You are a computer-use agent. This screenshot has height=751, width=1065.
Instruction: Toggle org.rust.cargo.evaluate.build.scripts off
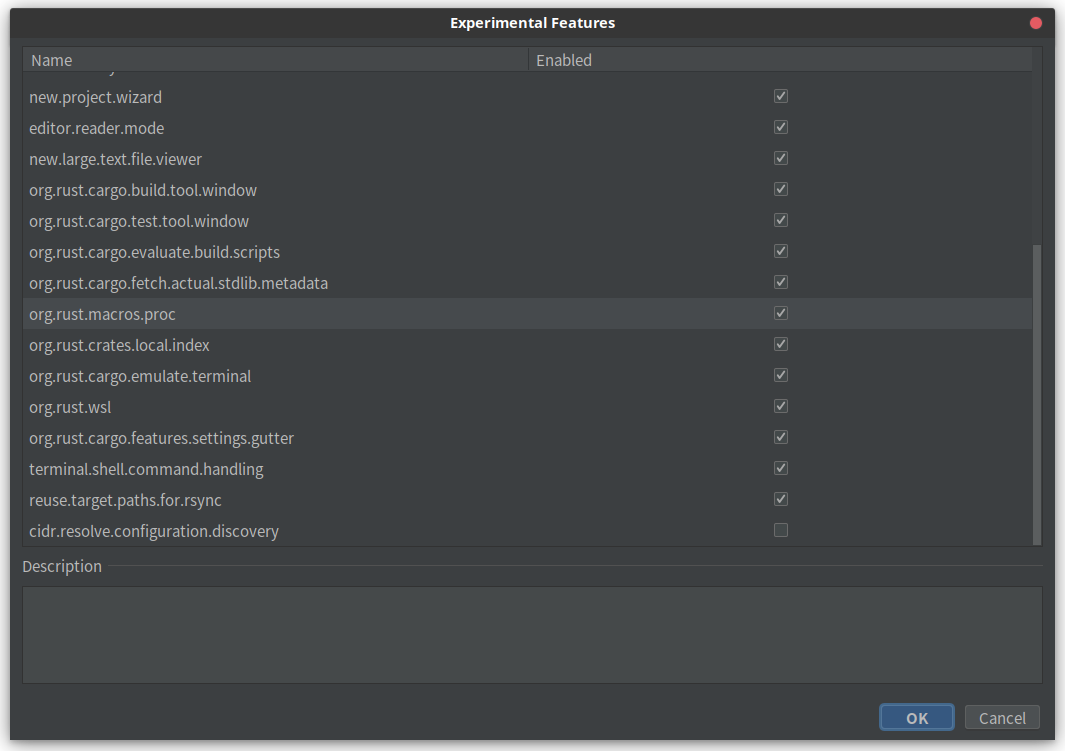(x=780, y=250)
